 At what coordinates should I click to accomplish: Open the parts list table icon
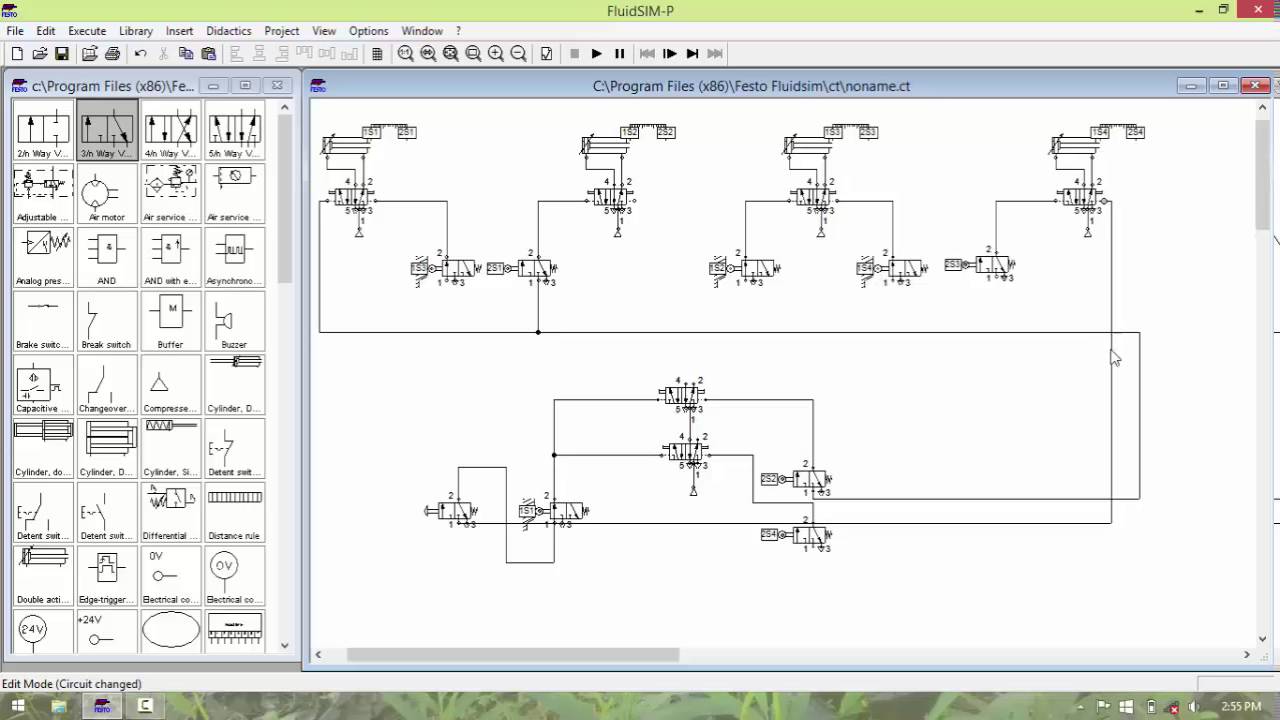[x=377, y=54]
